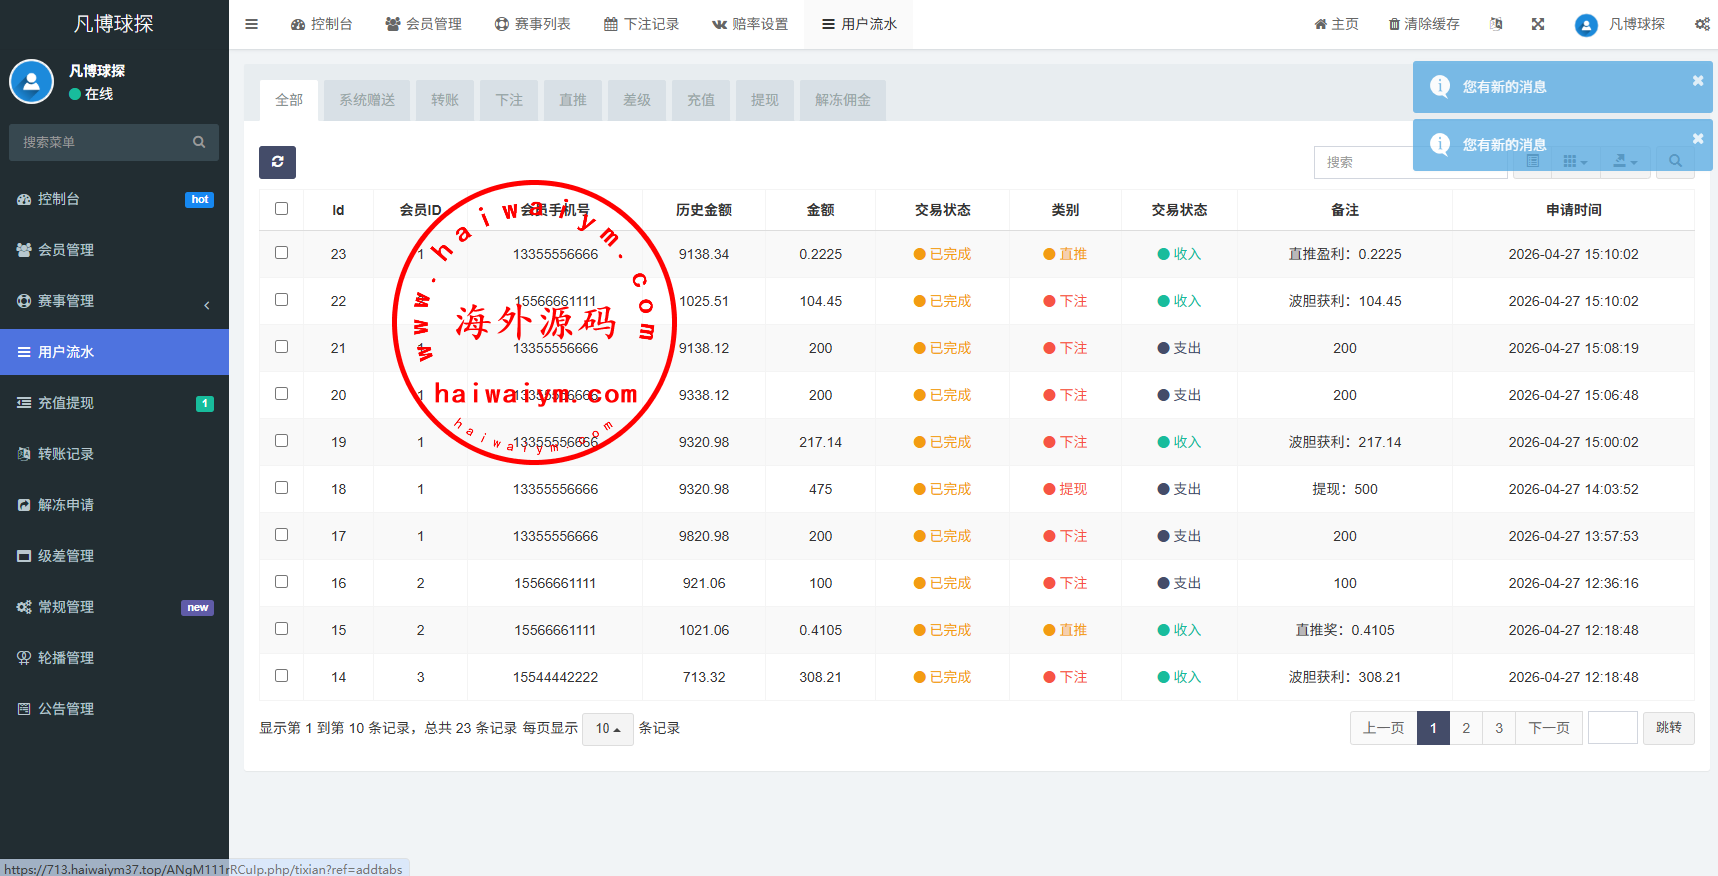The width and height of the screenshot is (1718, 876).
Task: Switch to the 充值 filter tab
Action: [x=700, y=100]
